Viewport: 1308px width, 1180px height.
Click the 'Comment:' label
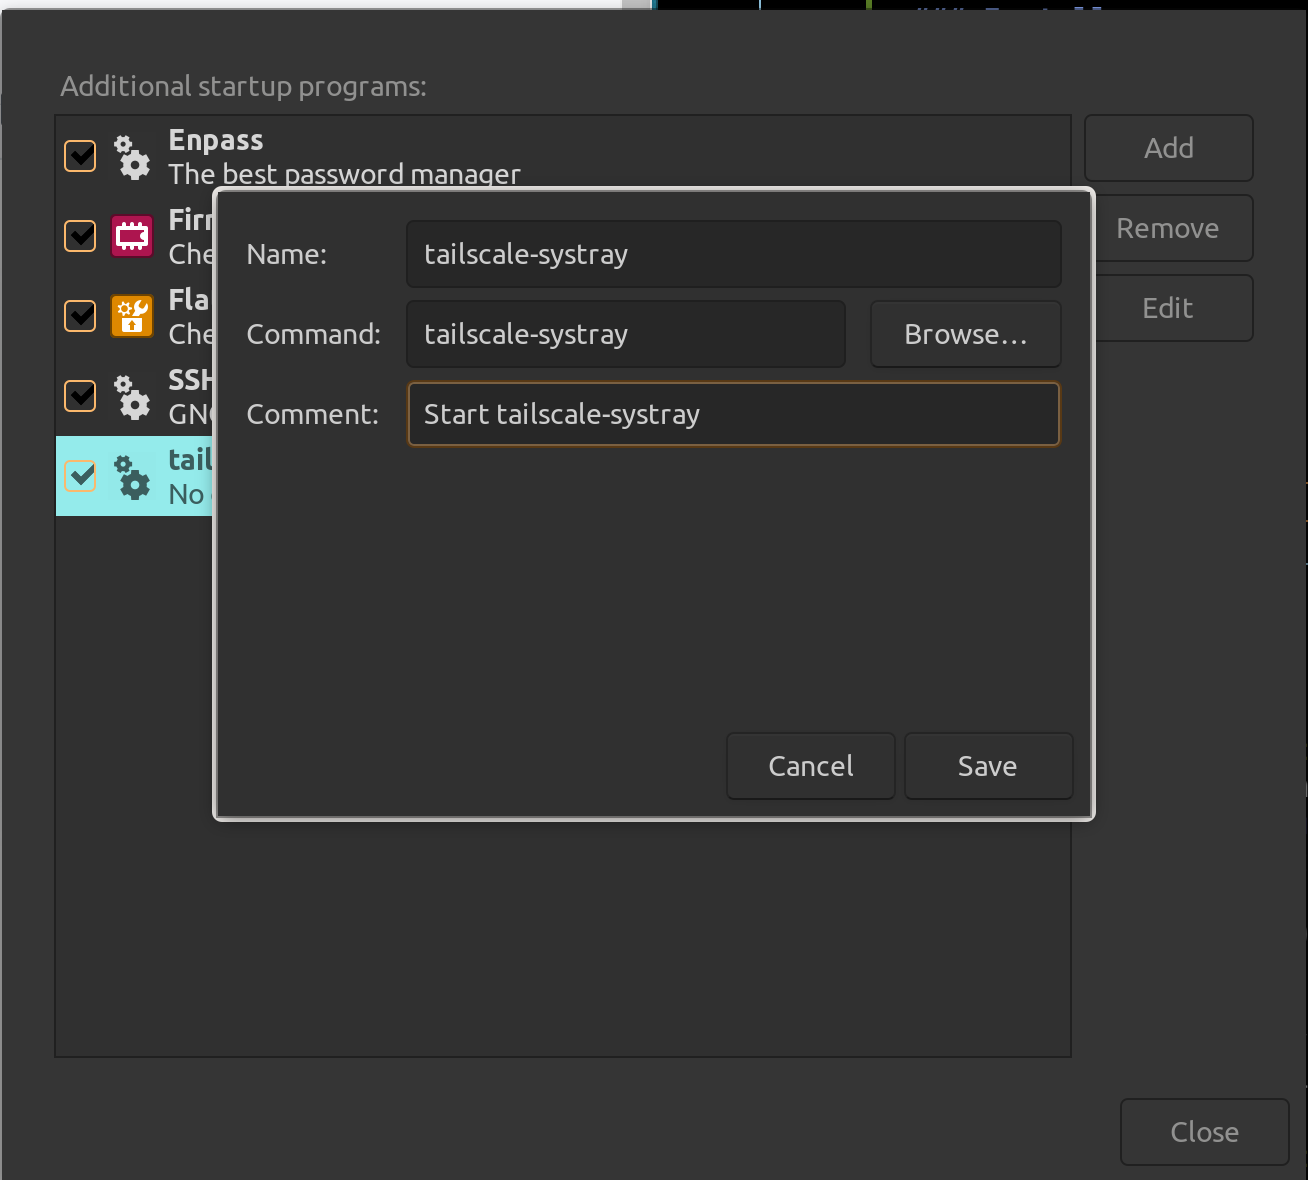[313, 414]
